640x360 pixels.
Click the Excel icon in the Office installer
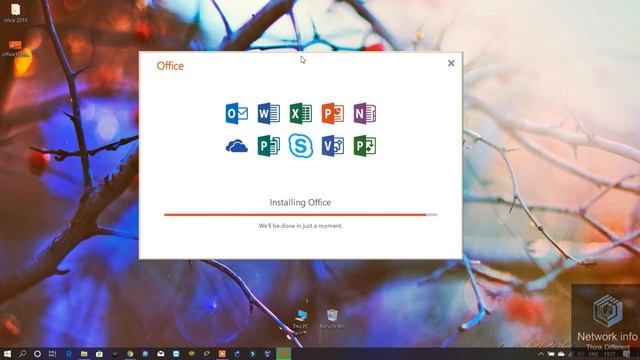pos(301,113)
